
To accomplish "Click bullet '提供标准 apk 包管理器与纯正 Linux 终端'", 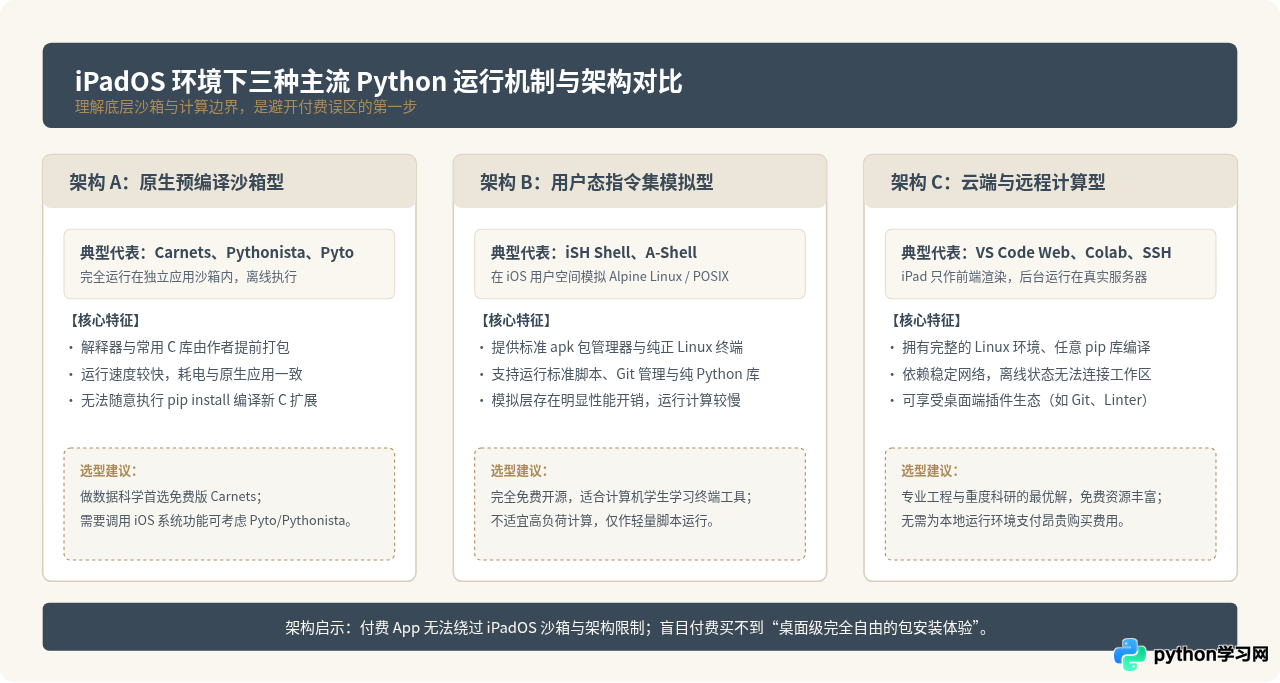I will coord(617,347).
